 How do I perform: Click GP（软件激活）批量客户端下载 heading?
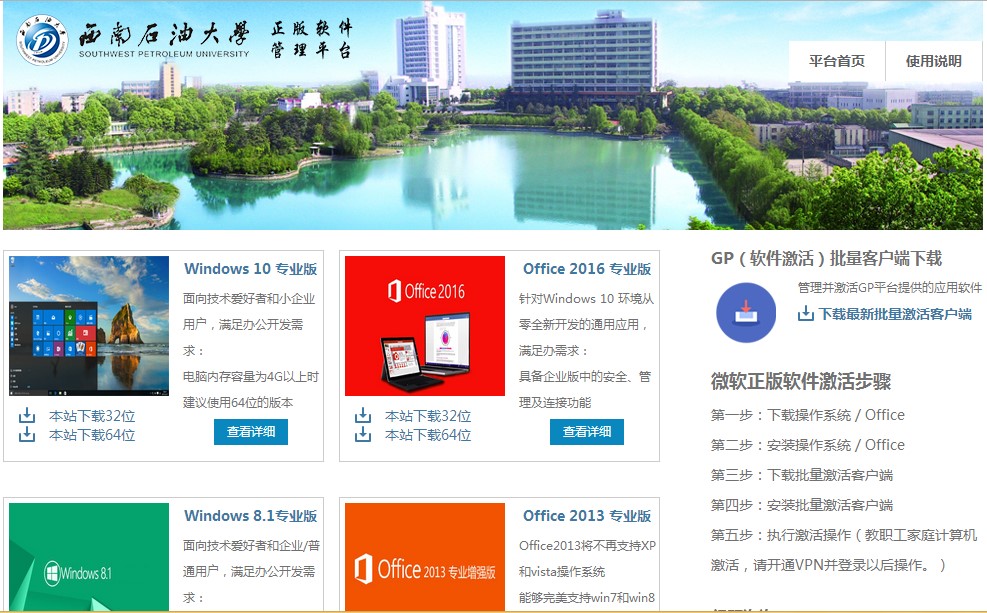tap(826, 258)
